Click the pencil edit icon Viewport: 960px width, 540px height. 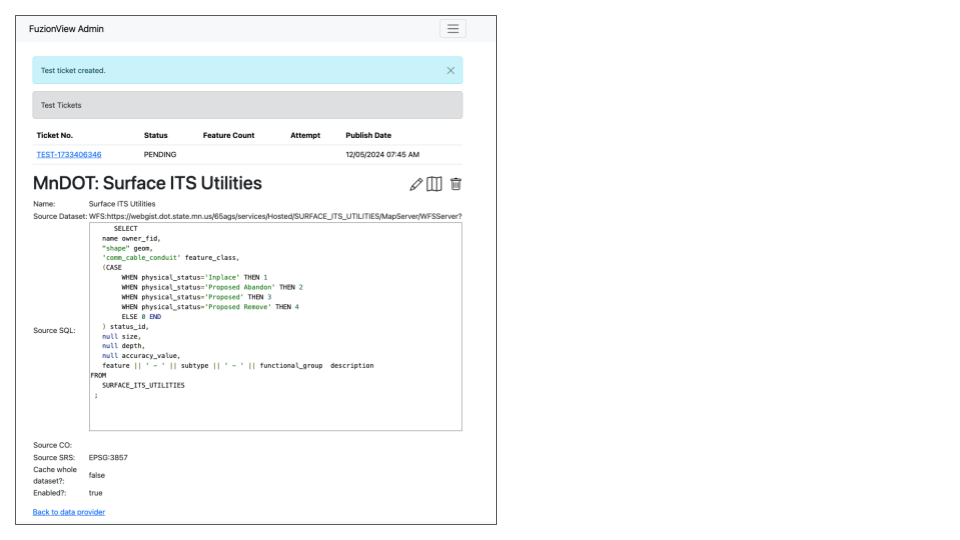(x=416, y=184)
